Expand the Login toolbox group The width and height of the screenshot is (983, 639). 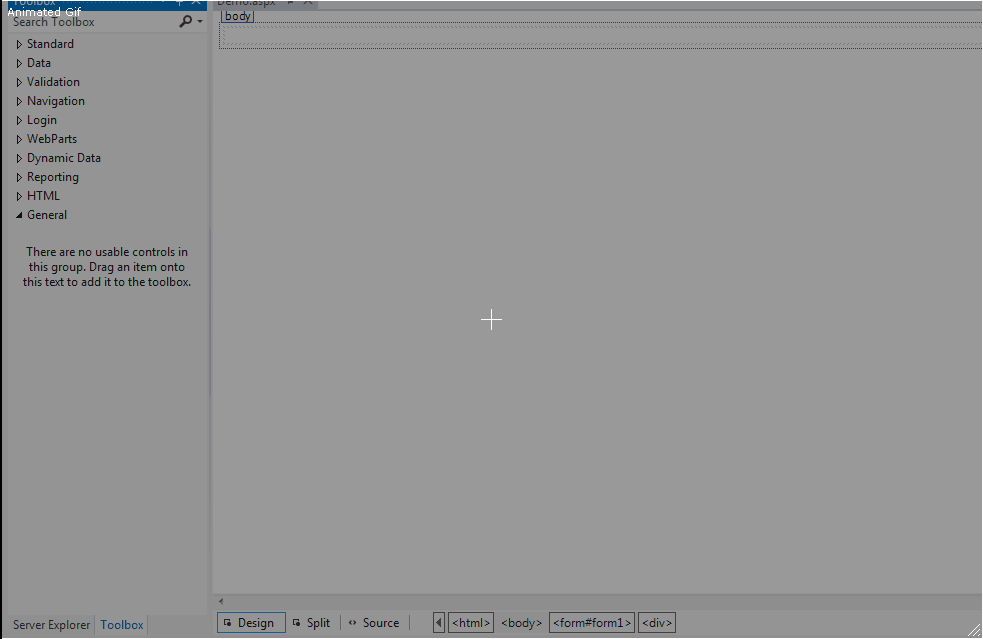pyautogui.click(x=19, y=120)
